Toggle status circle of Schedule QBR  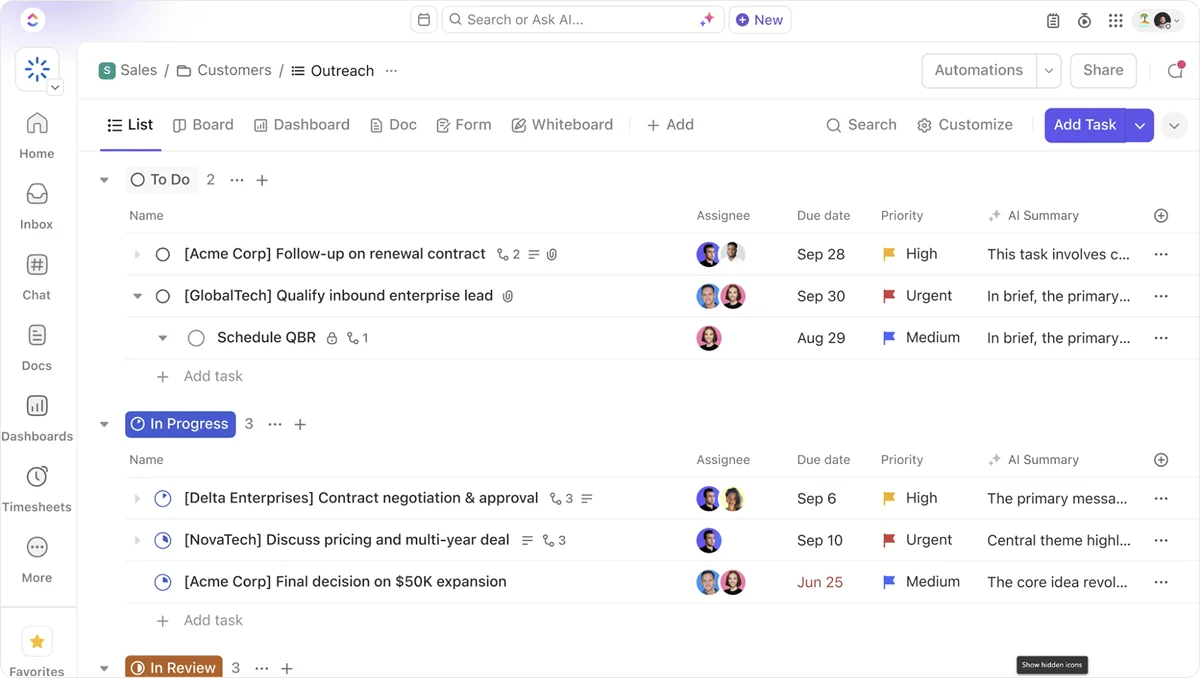196,338
